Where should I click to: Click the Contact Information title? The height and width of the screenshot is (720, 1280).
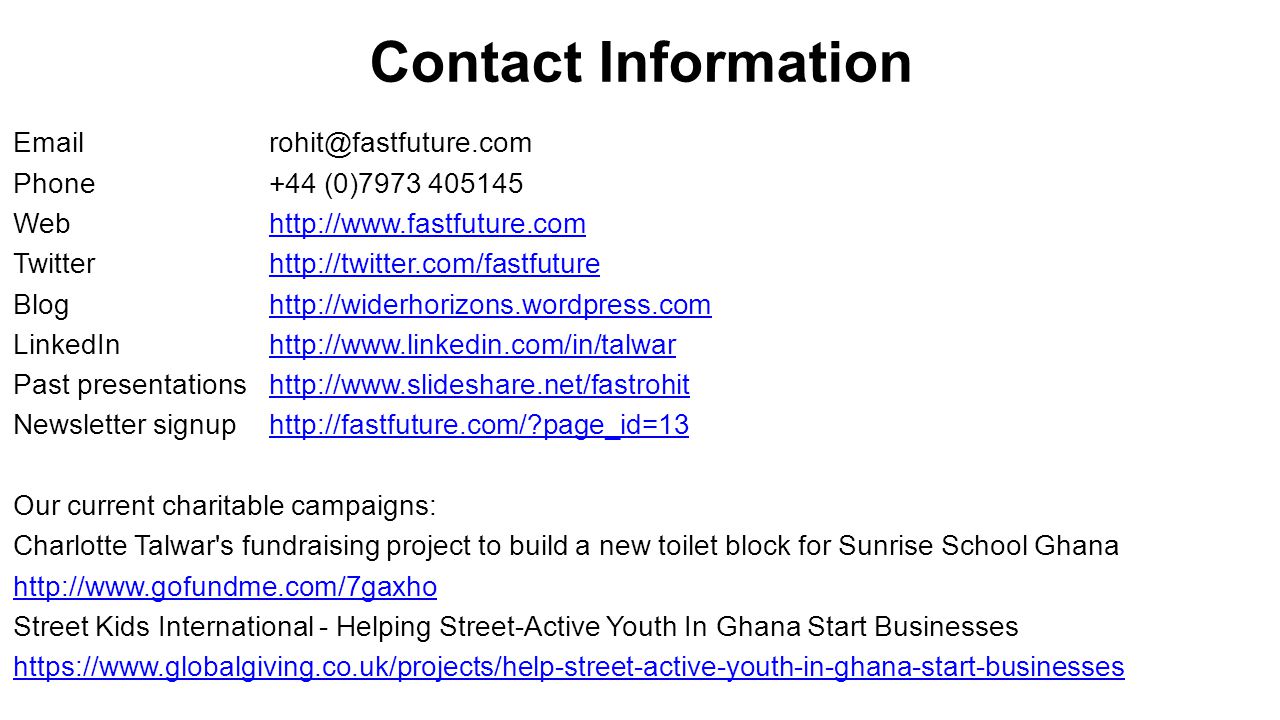click(x=641, y=62)
